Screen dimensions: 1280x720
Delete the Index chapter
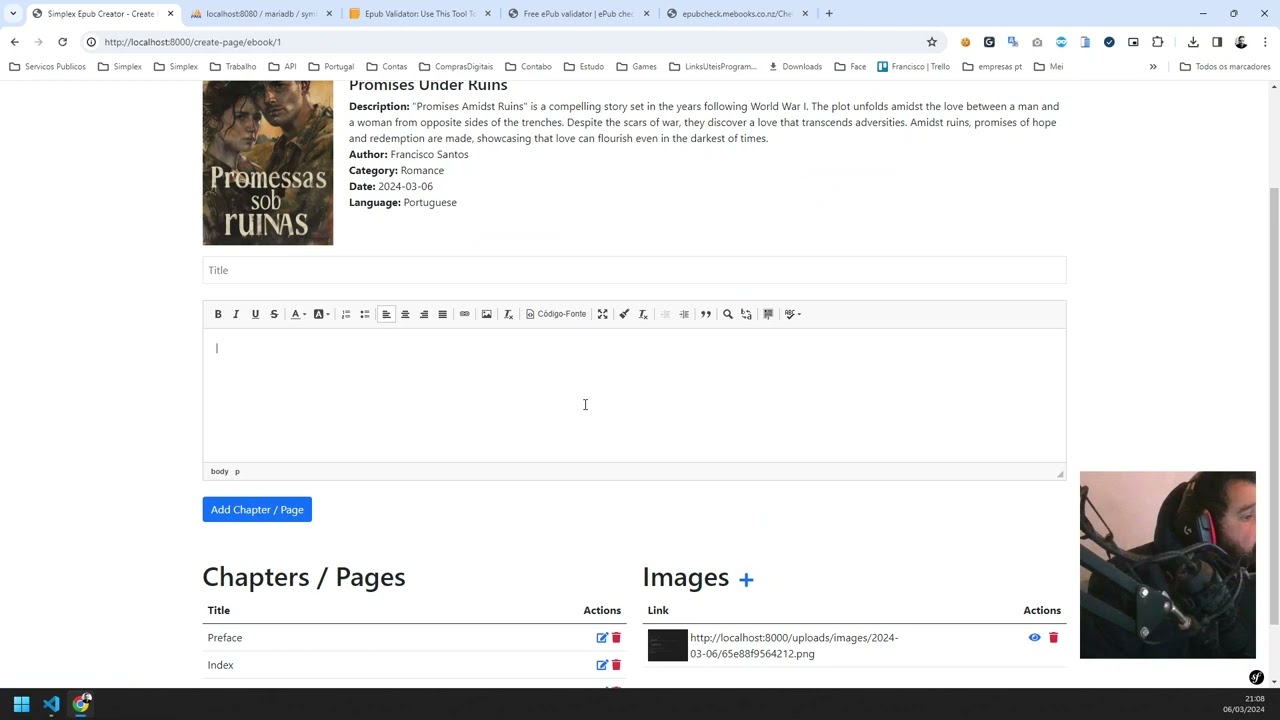pos(616,665)
